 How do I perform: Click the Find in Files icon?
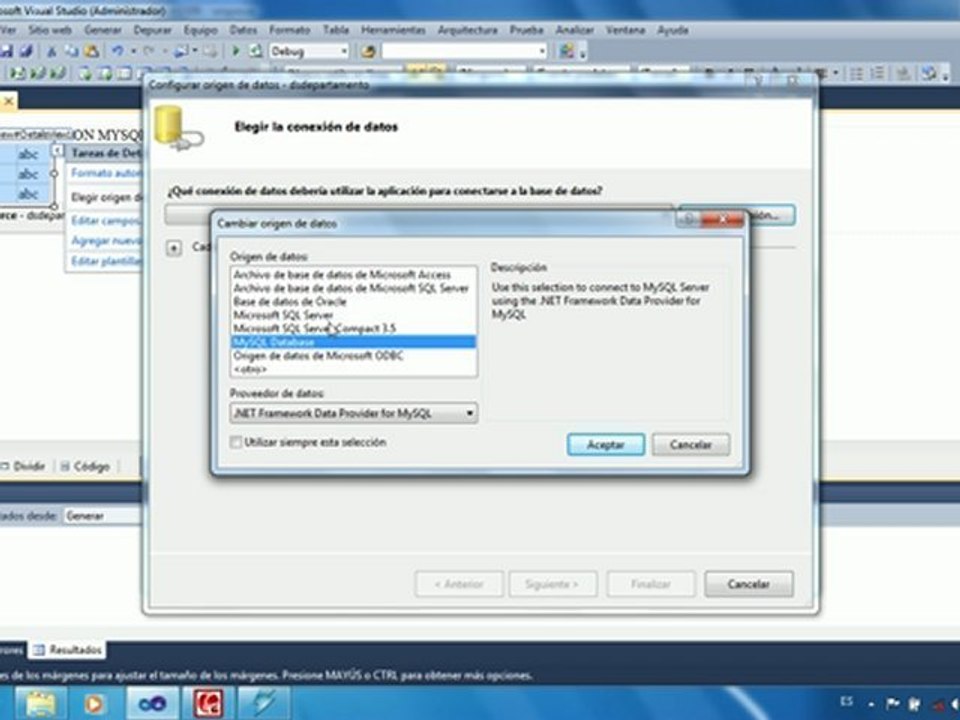(x=368, y=51)
